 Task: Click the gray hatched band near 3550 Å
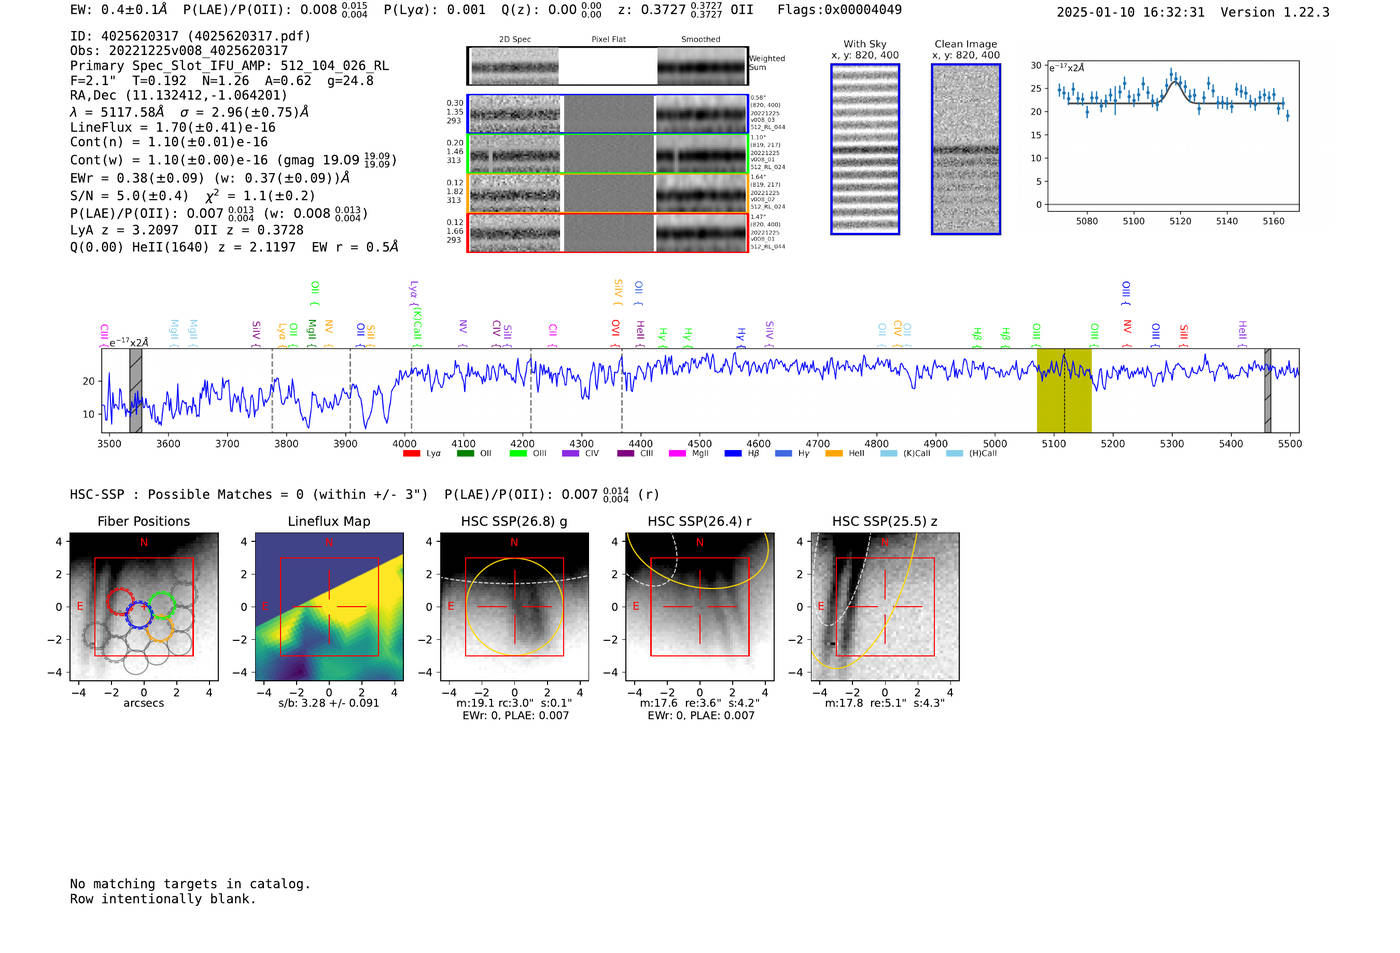click(x=136, y=390)
